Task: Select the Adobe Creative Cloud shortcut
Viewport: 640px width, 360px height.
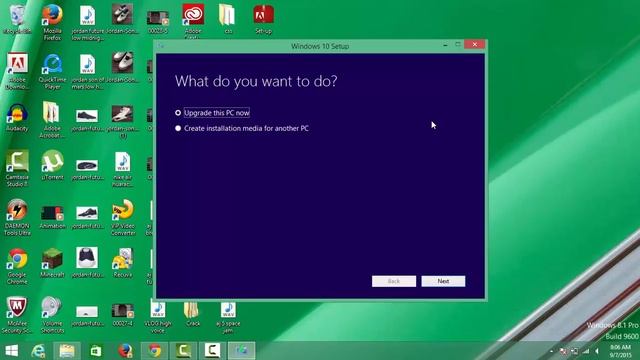Action: point(193,20)
